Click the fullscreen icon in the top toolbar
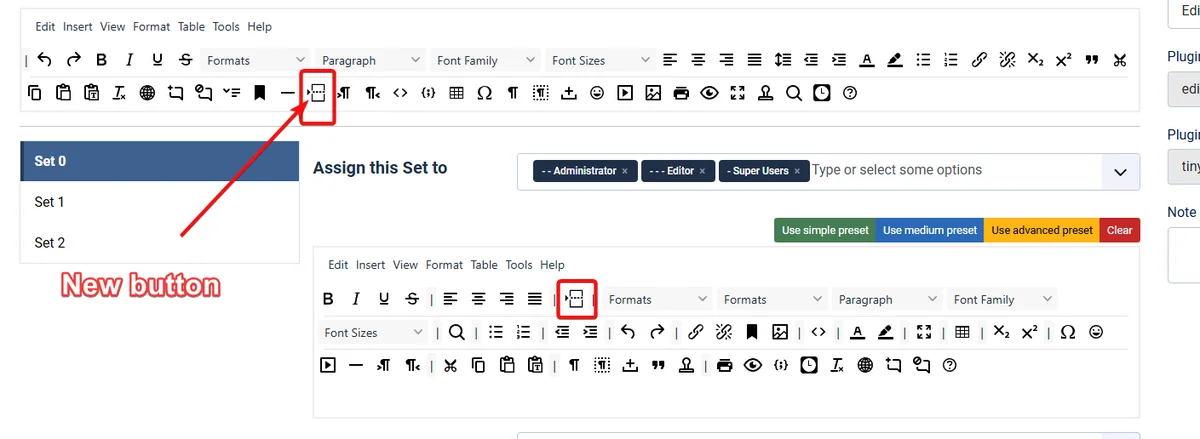1200x439 pixels. click(x=737, y=93)
